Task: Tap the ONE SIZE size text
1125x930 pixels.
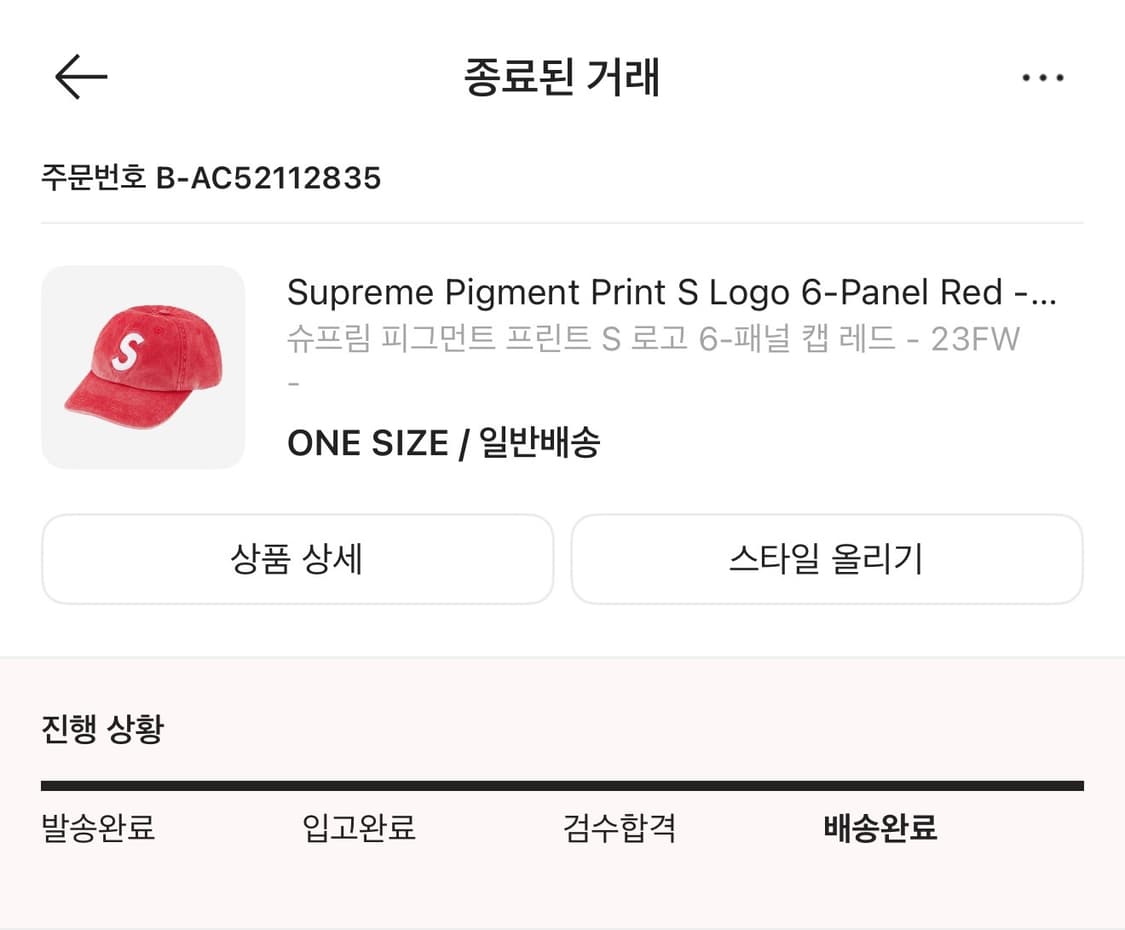Action: (367, 443)
